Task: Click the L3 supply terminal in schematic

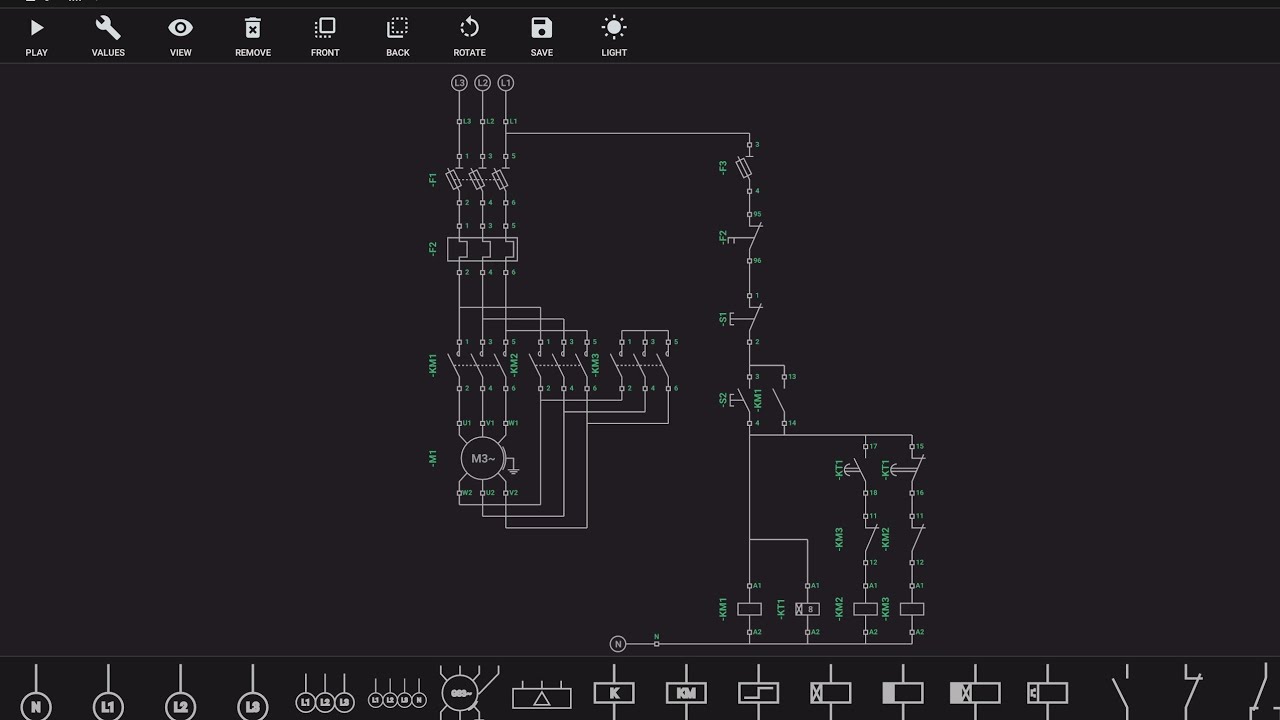Action: [x=460, y=83]
